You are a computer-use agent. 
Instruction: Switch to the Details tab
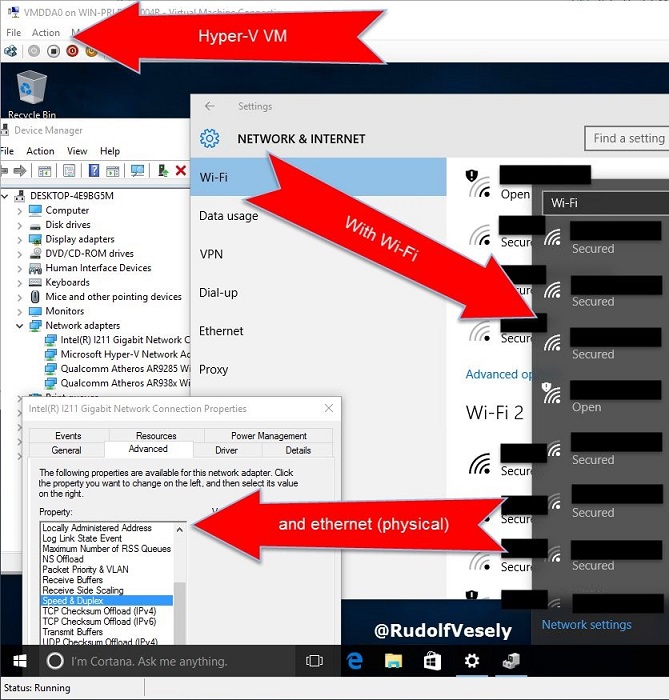point(298,450)
